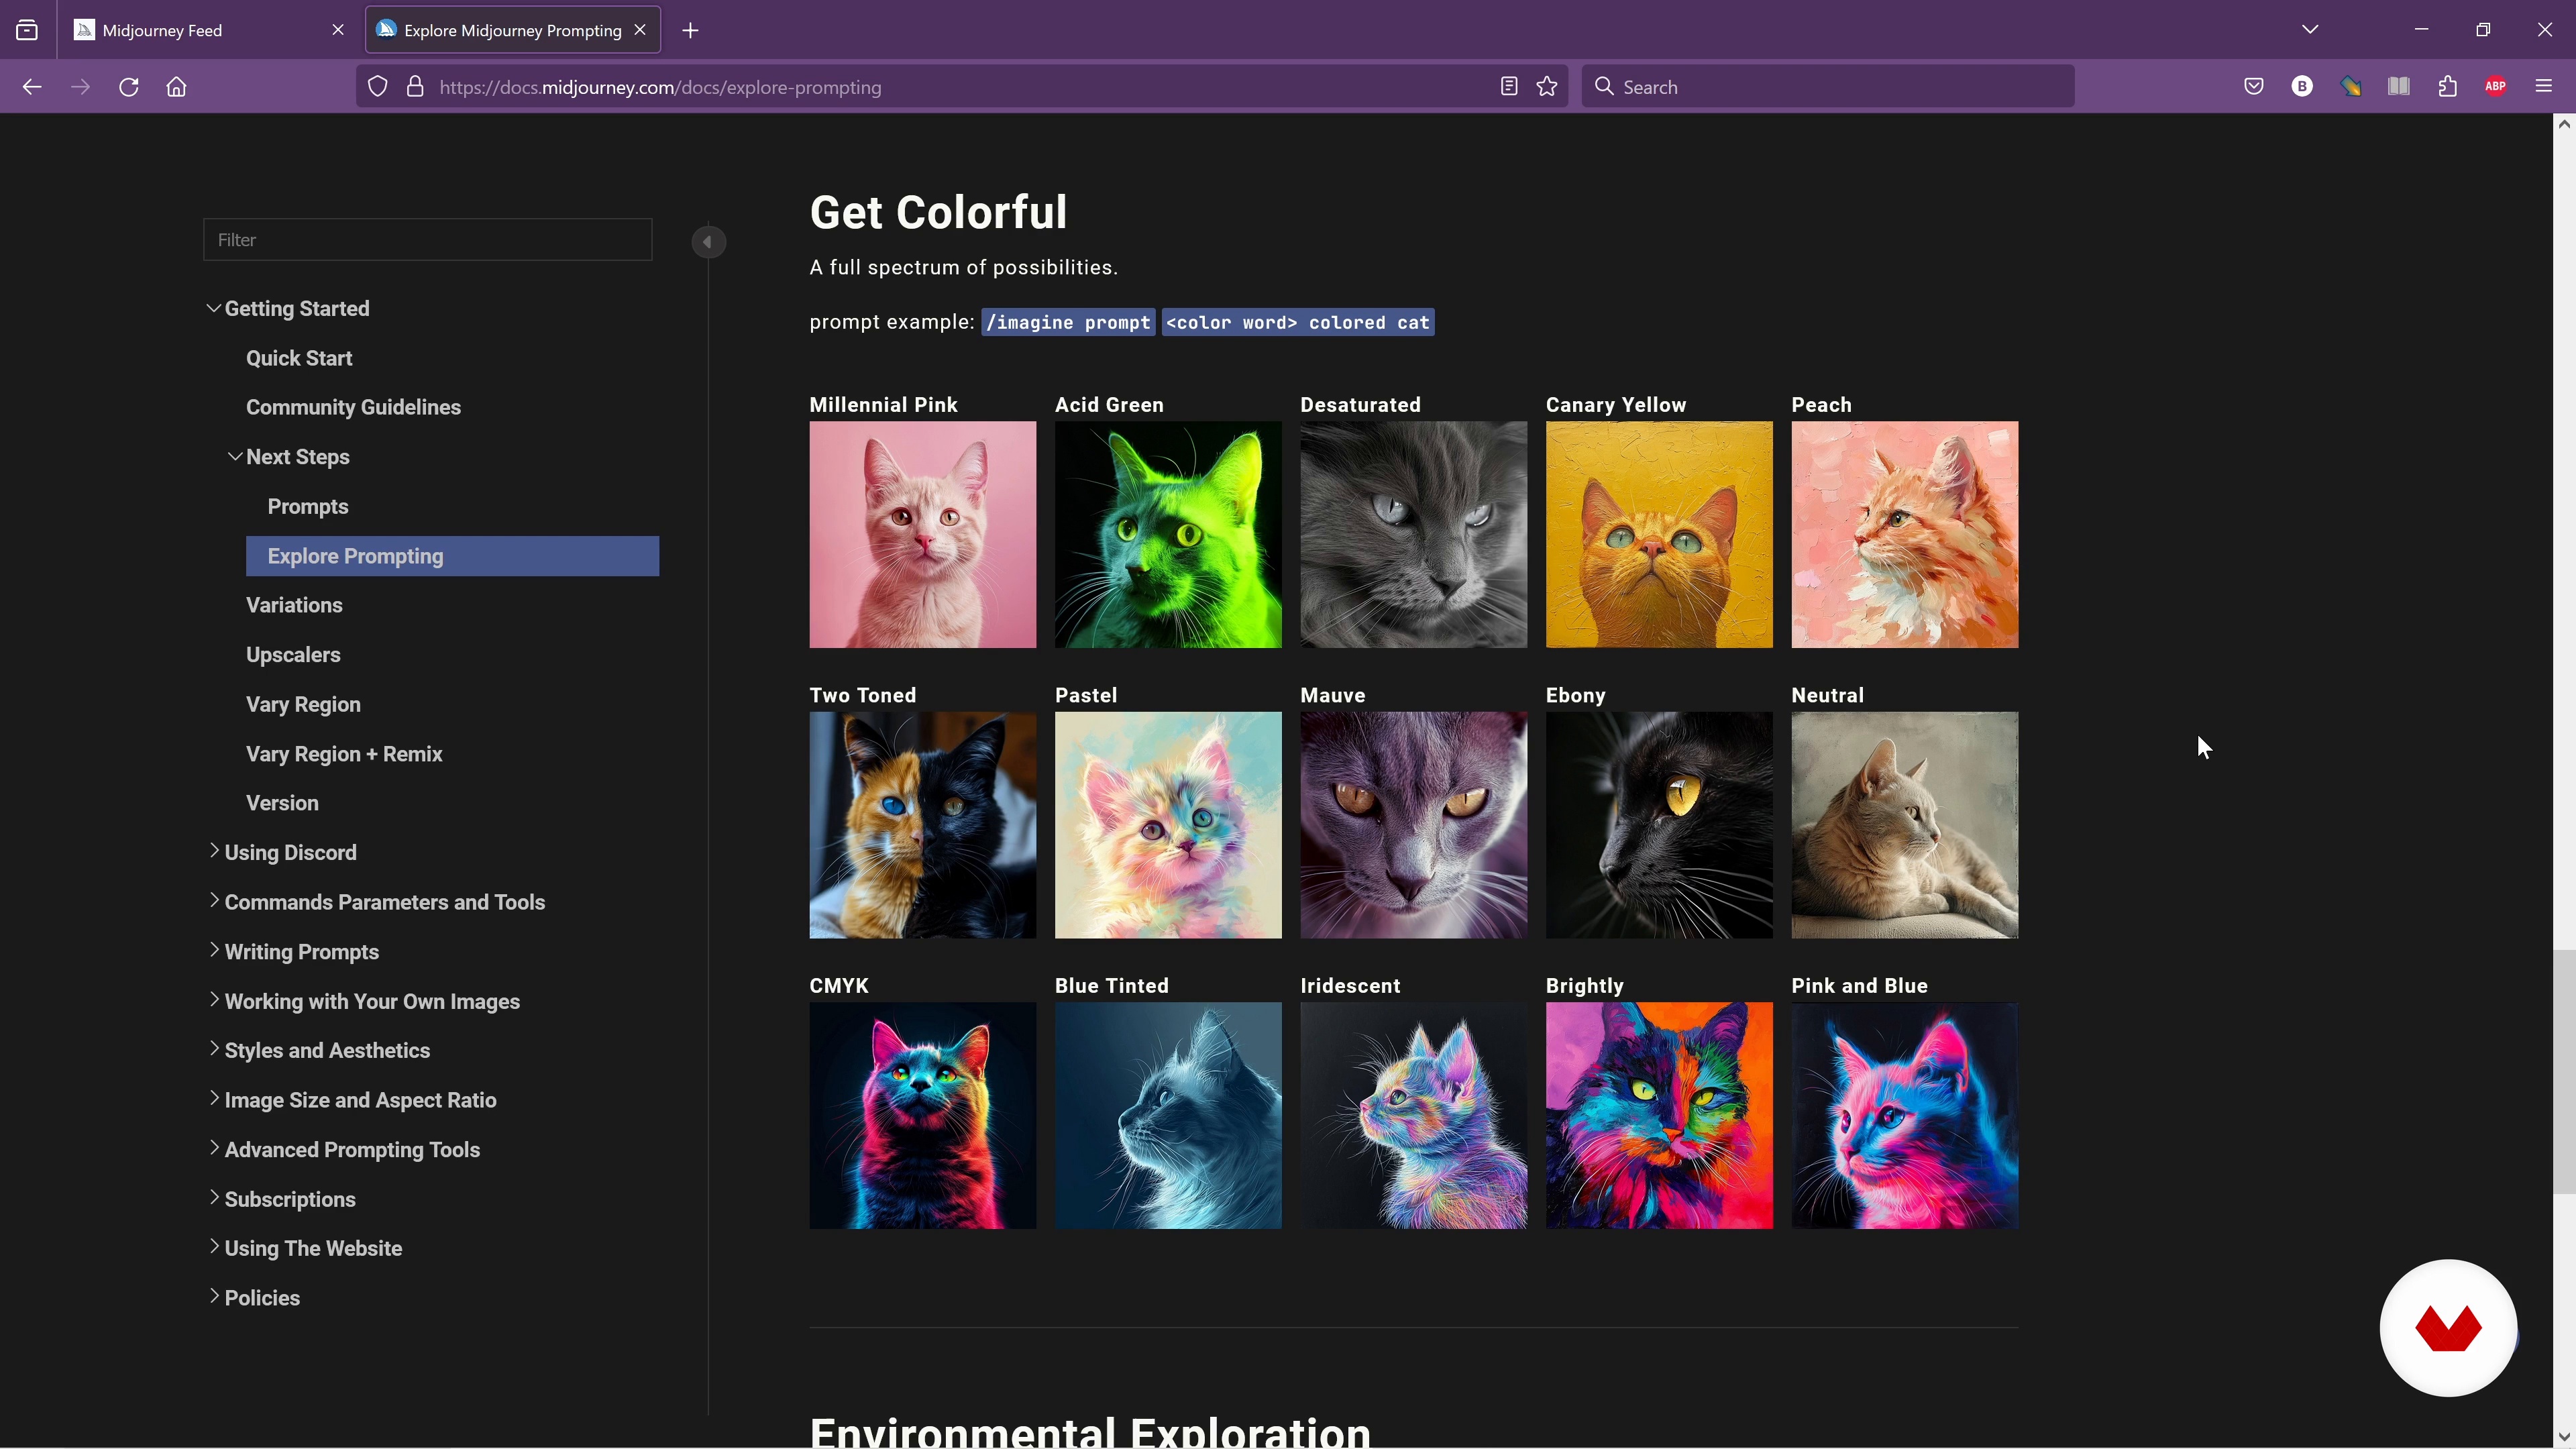Close the Midjourney Feed tab
This screenshot has height=1449, width=2576.
(x=338, y=30)
